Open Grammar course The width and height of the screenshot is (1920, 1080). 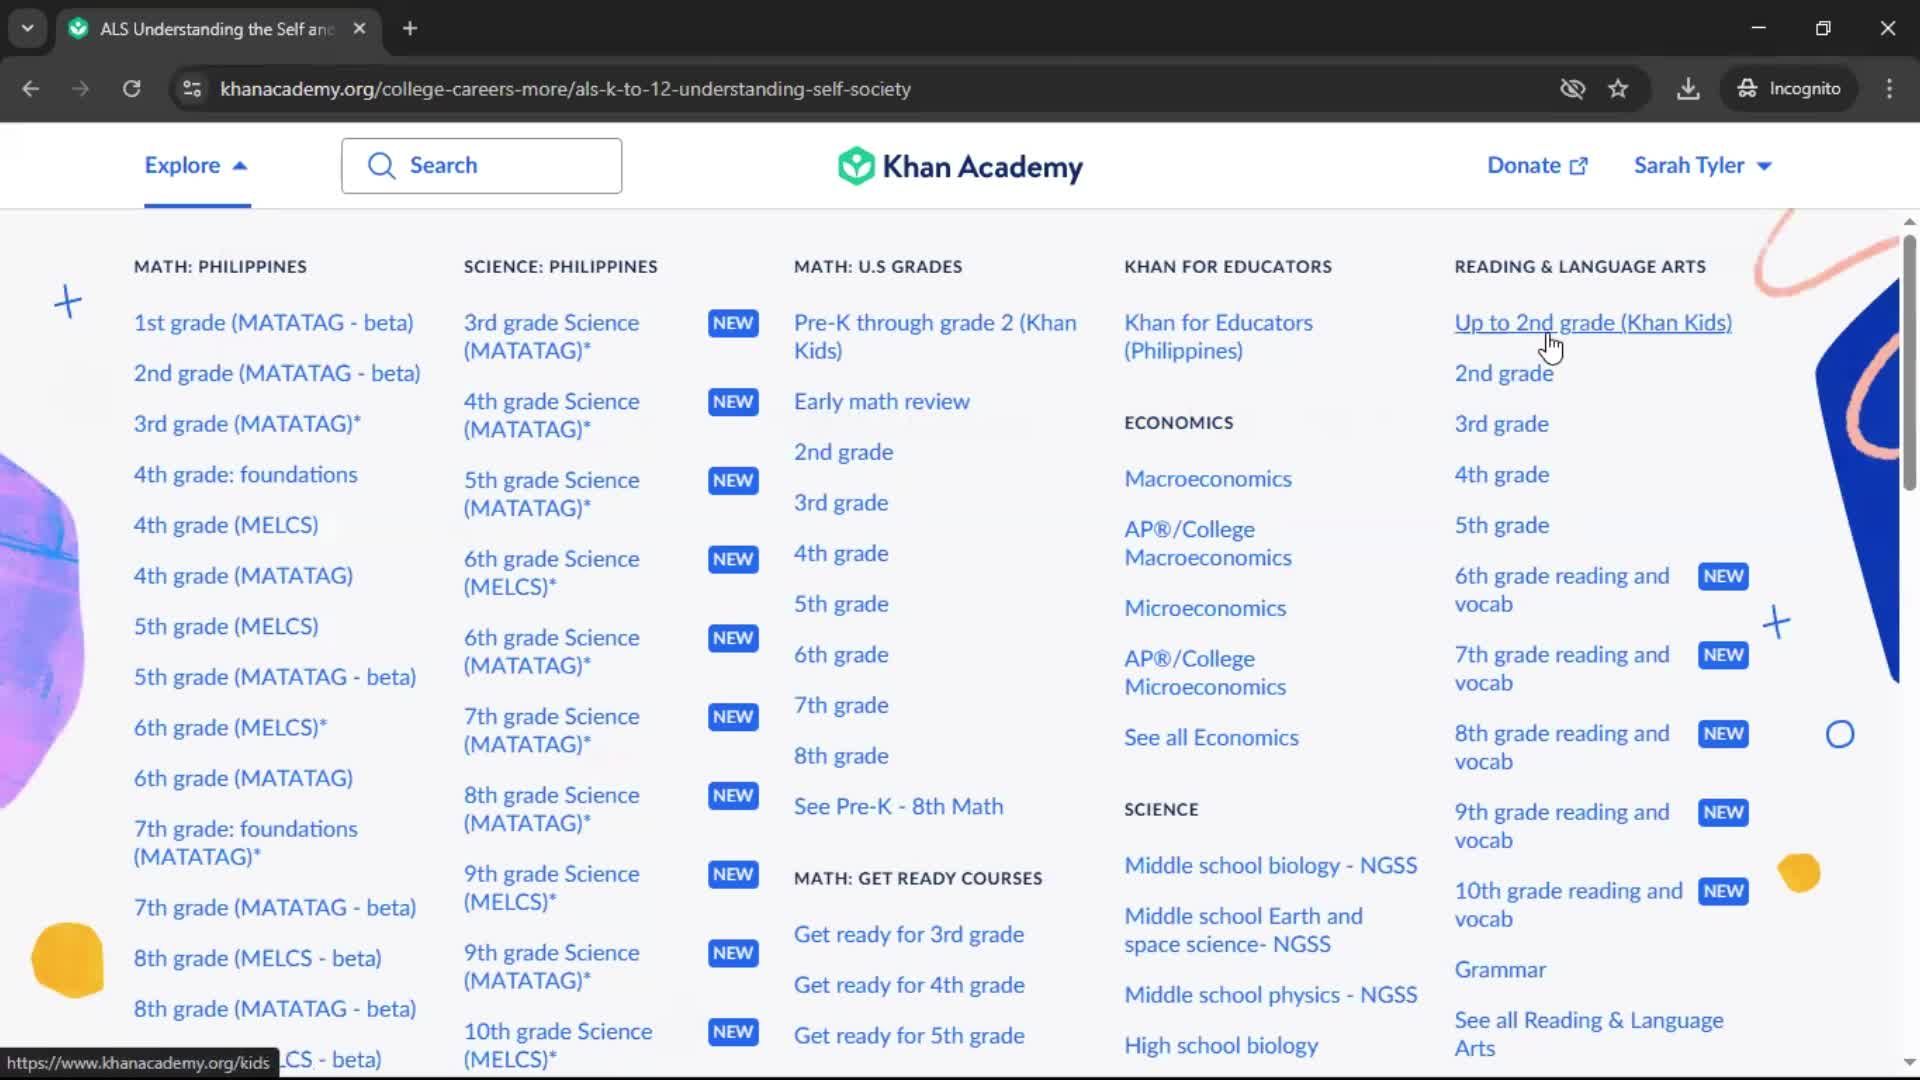tap(1499, 970)
